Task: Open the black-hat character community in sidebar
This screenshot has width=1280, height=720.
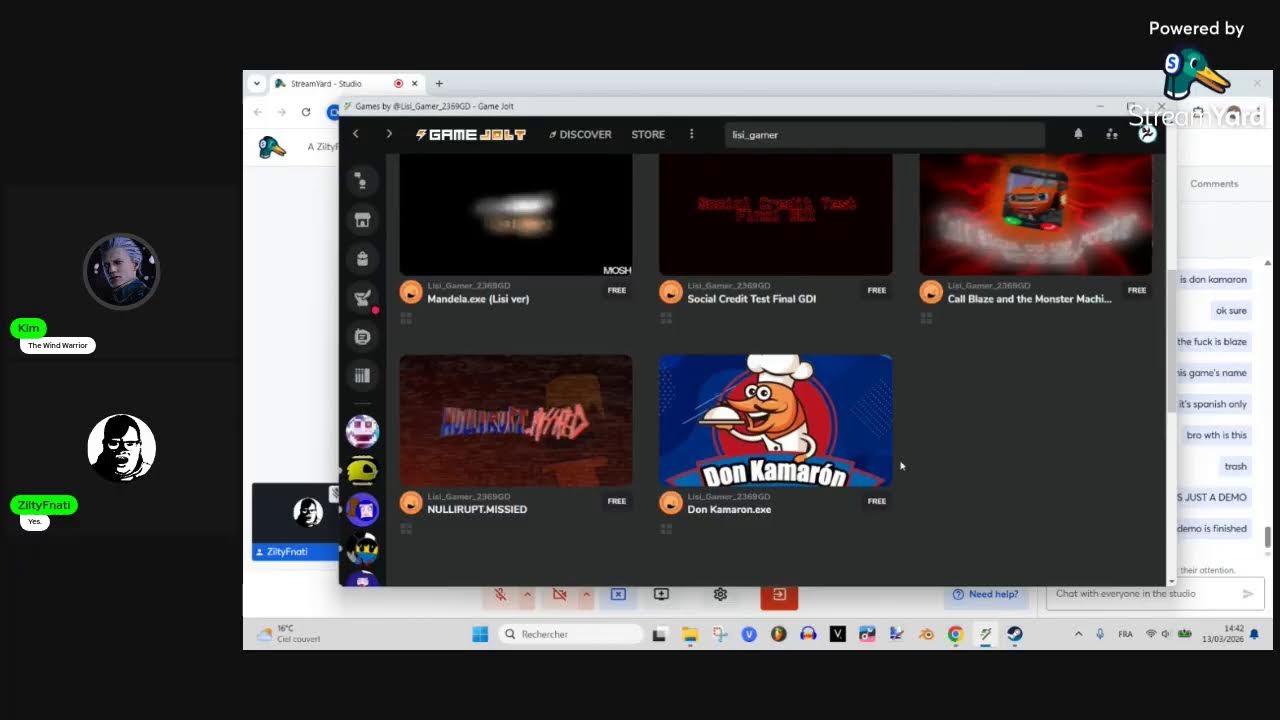Action: point(362,548)
